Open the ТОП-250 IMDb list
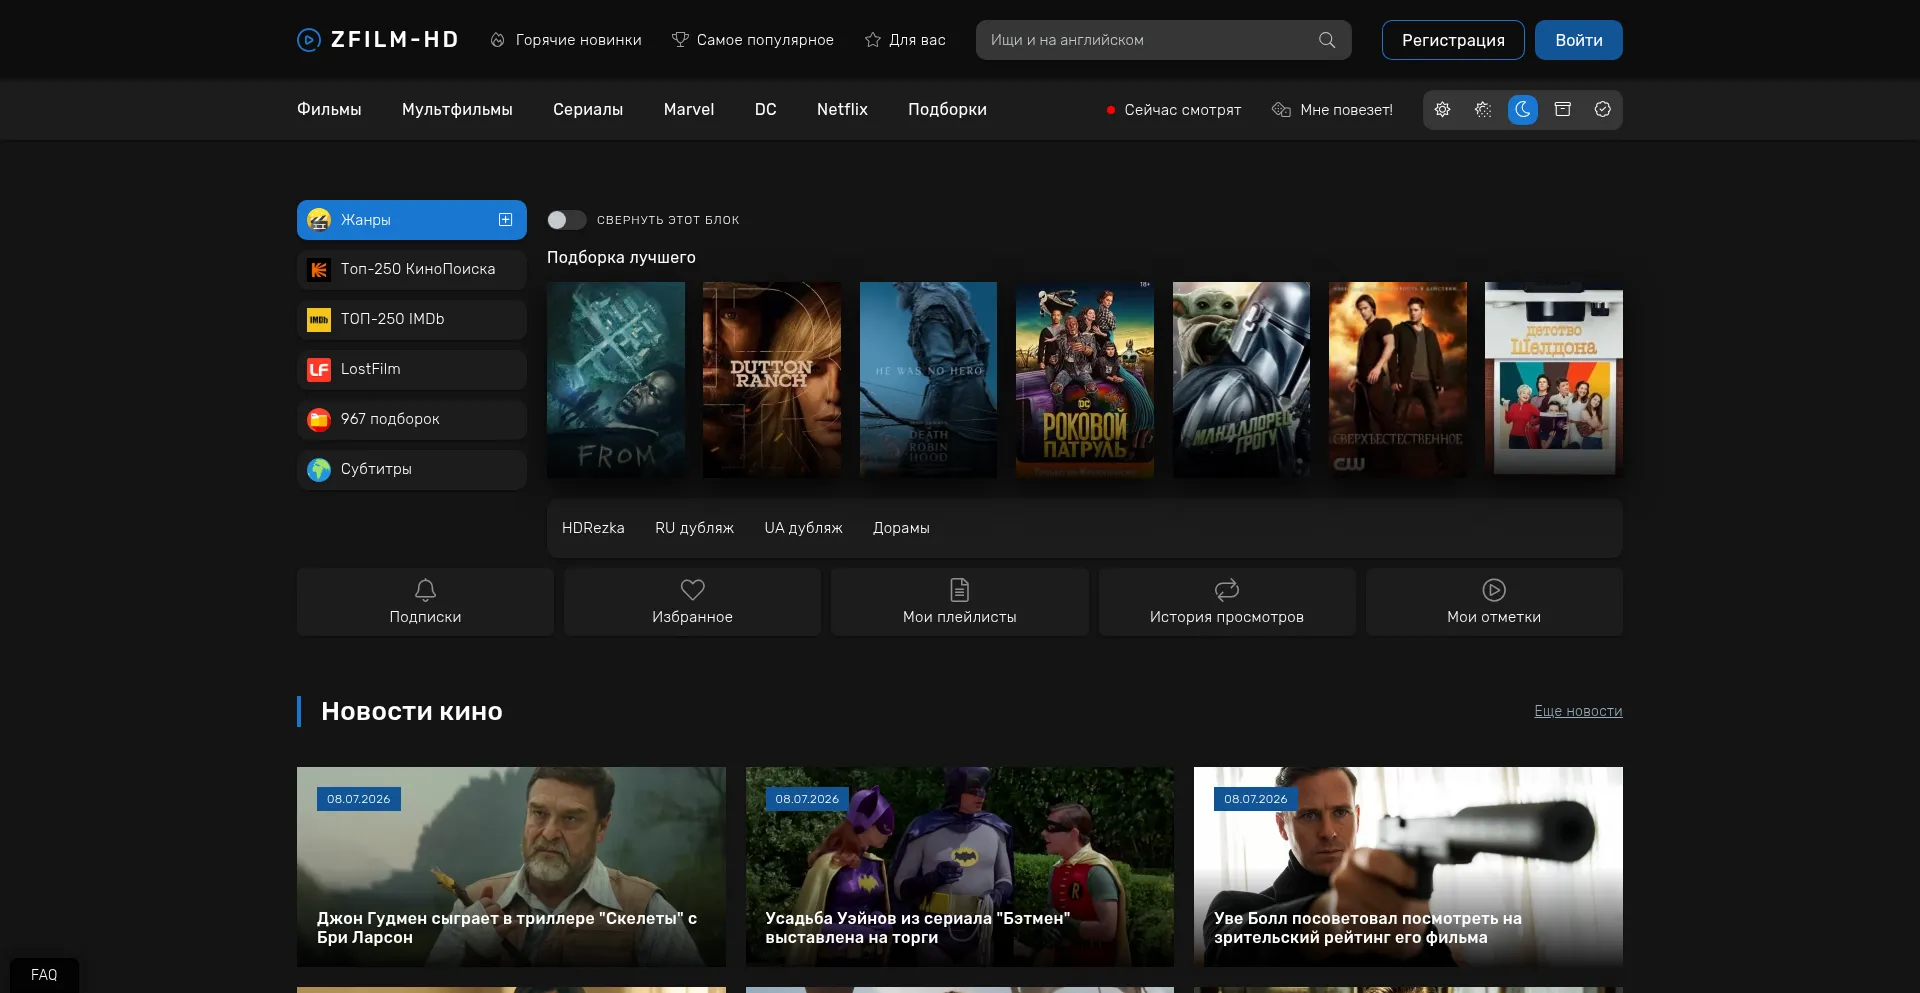This screenshot has height=993, width=1920. click(412, 319)
